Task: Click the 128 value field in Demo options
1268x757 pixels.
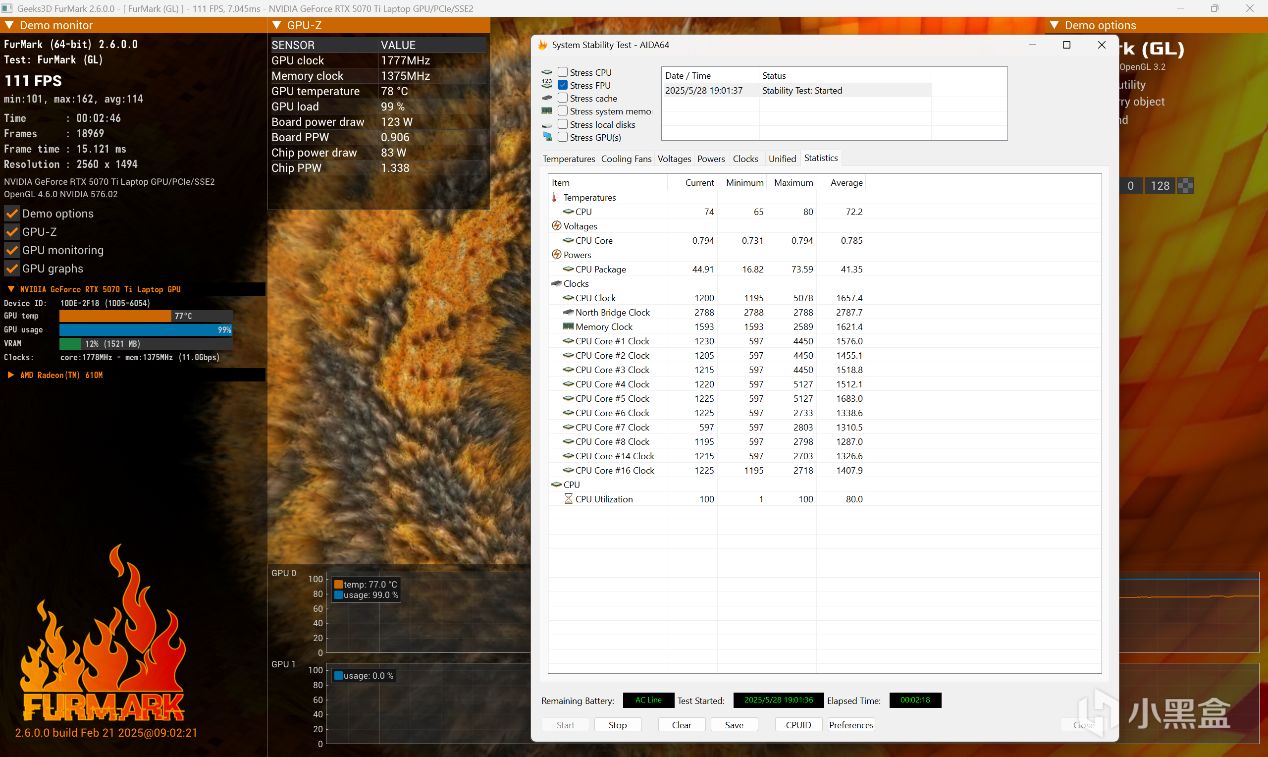Action: point(1160,185)
